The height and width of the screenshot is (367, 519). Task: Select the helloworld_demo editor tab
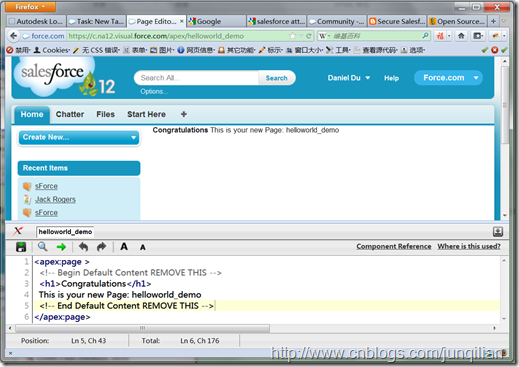(x=65, y=232)
